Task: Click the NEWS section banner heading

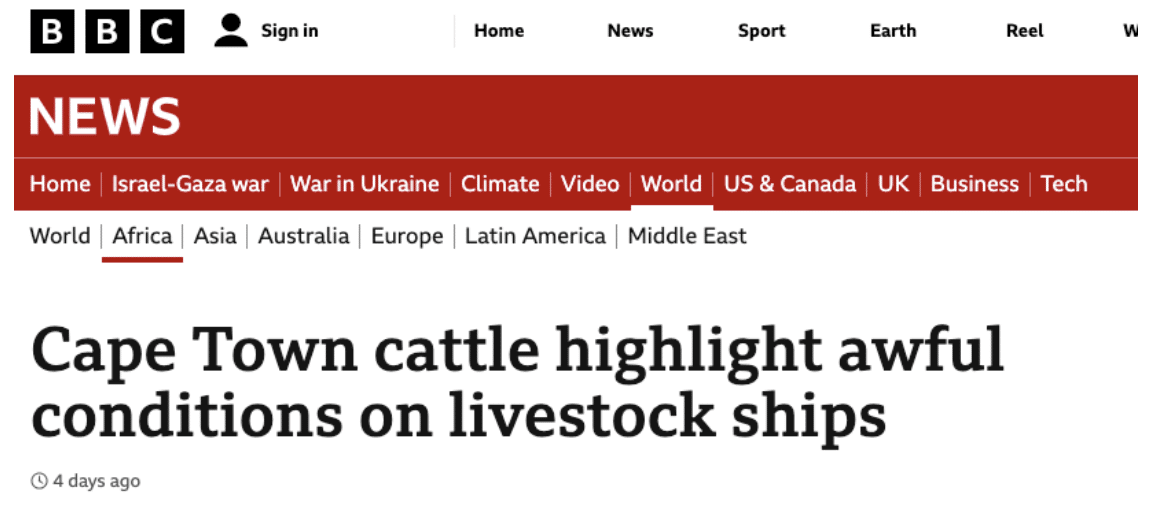Action: coord(105,117)
